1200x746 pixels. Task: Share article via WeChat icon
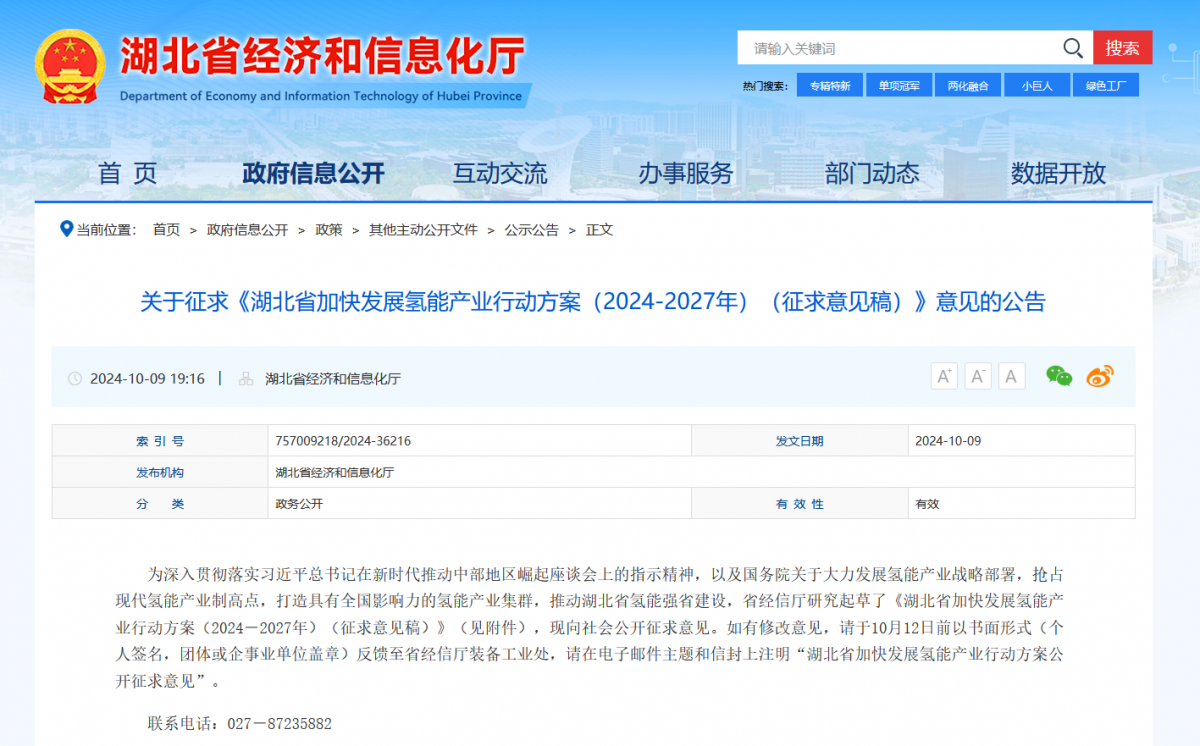coord(1059,376)
